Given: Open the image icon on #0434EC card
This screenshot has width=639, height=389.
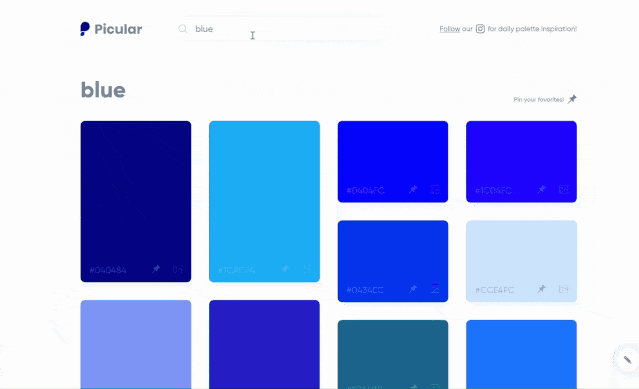Looking at the screenshot, I should click(x=435, y=289).
